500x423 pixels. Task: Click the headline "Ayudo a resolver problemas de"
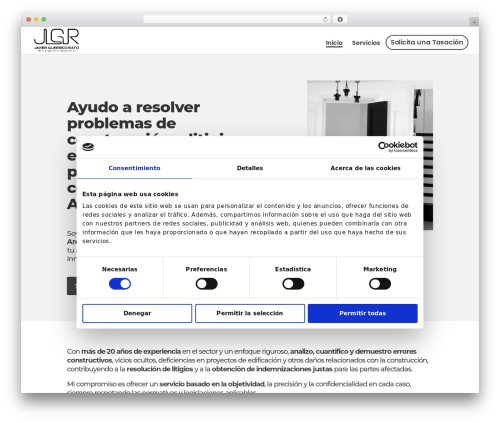point(133,115)
